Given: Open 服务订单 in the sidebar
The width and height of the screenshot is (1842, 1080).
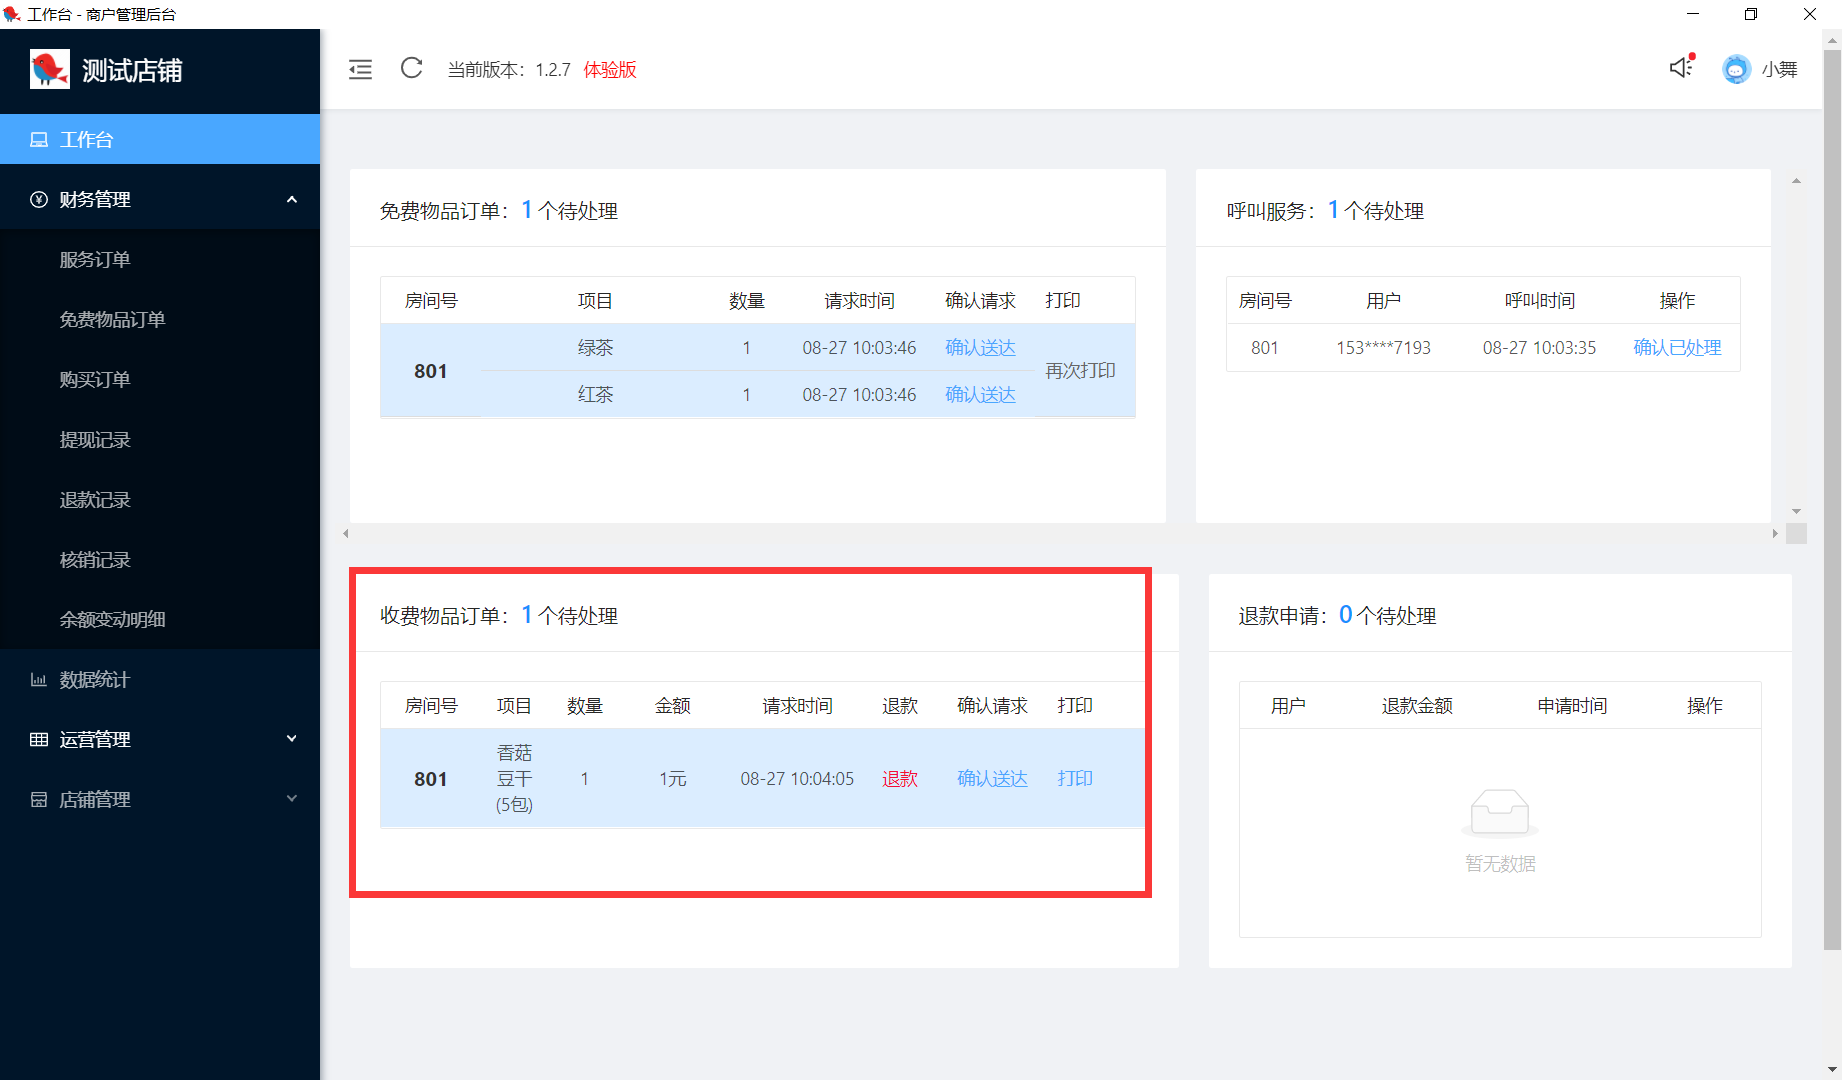Looking at the screenshot, I should (x=95, y=260).
